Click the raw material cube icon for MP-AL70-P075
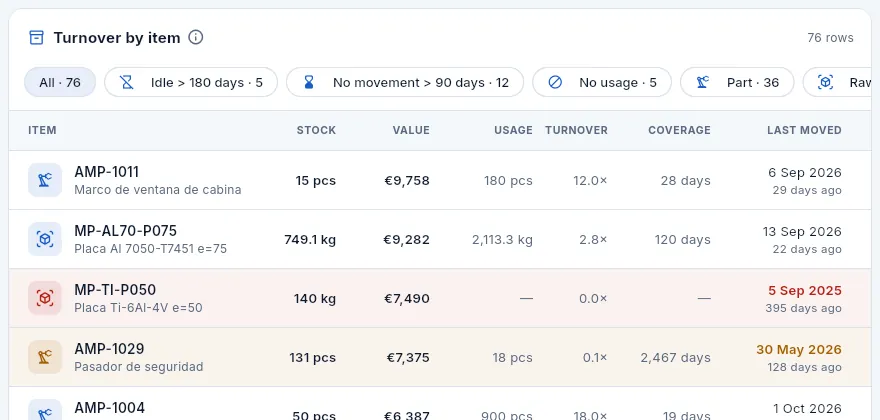 pos(45,239)
